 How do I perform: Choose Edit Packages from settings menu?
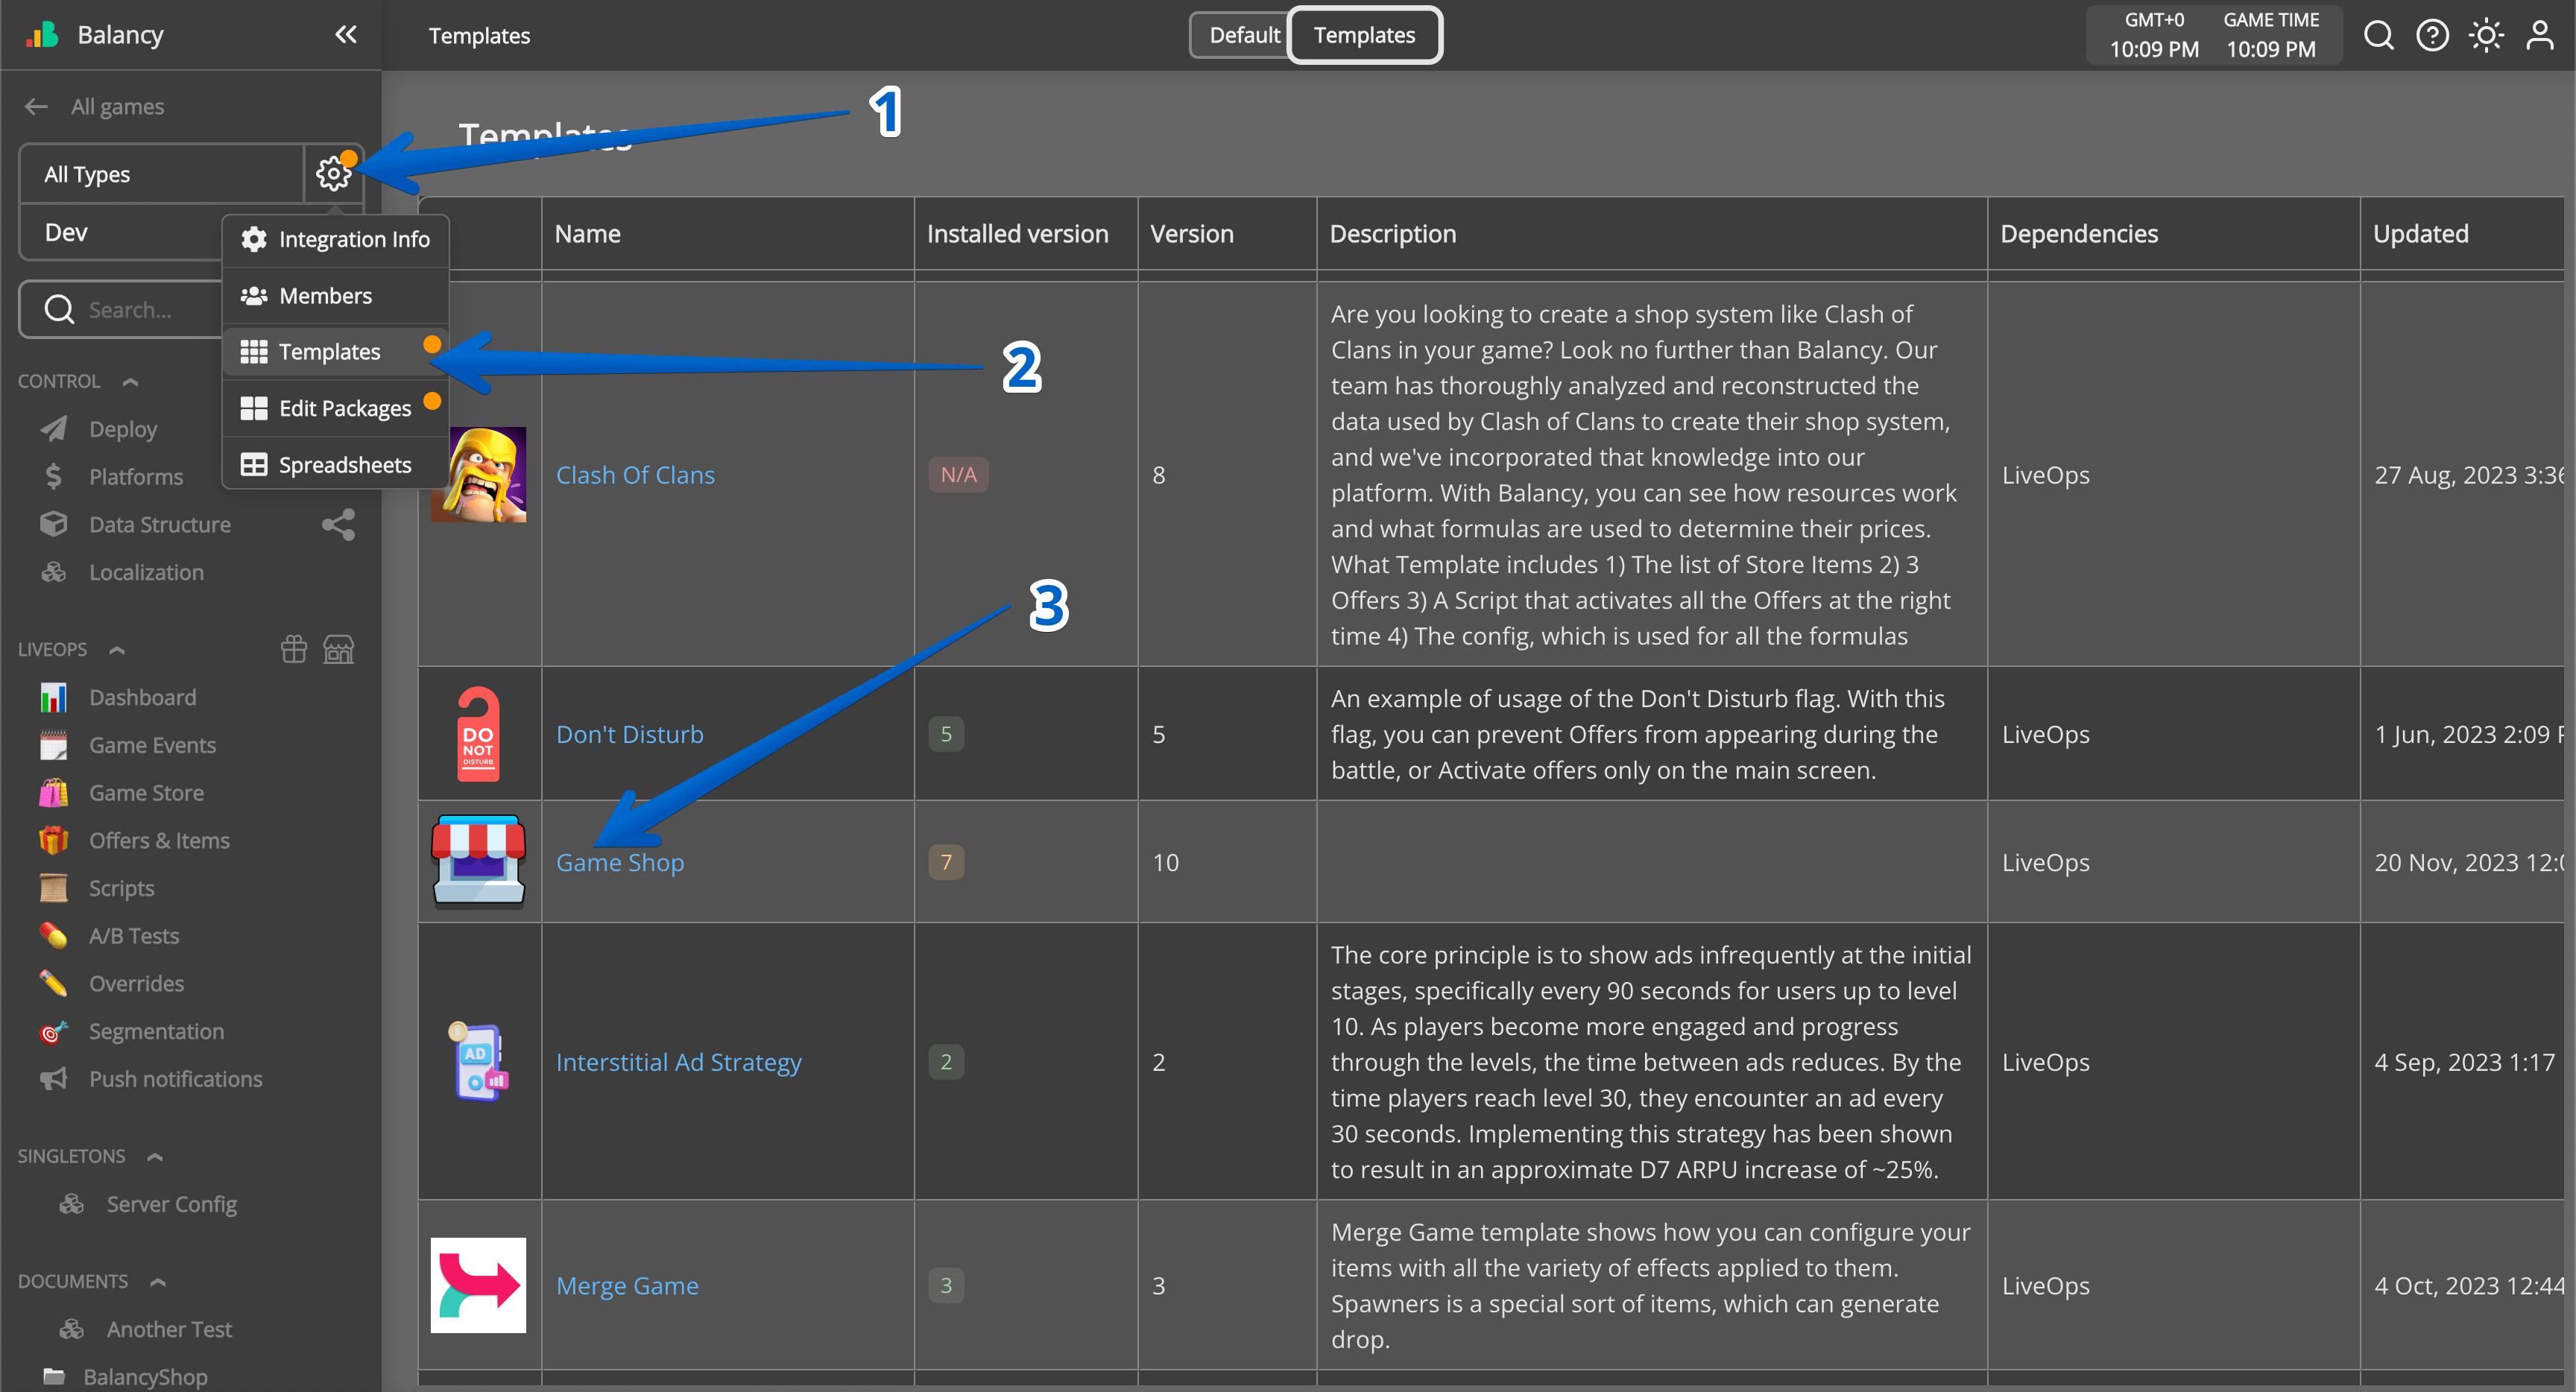[x=344, y=408]
